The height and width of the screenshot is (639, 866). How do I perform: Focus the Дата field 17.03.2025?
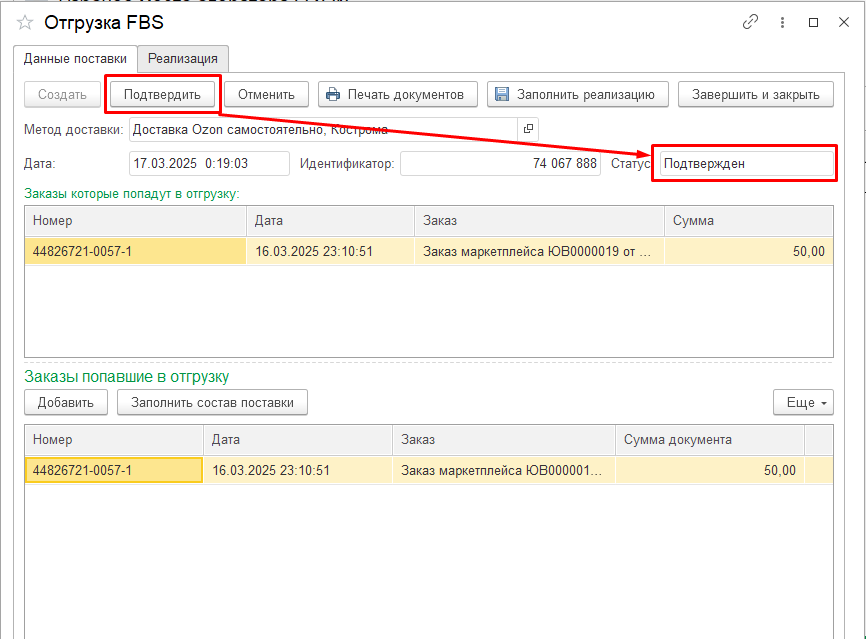[209, 163]
